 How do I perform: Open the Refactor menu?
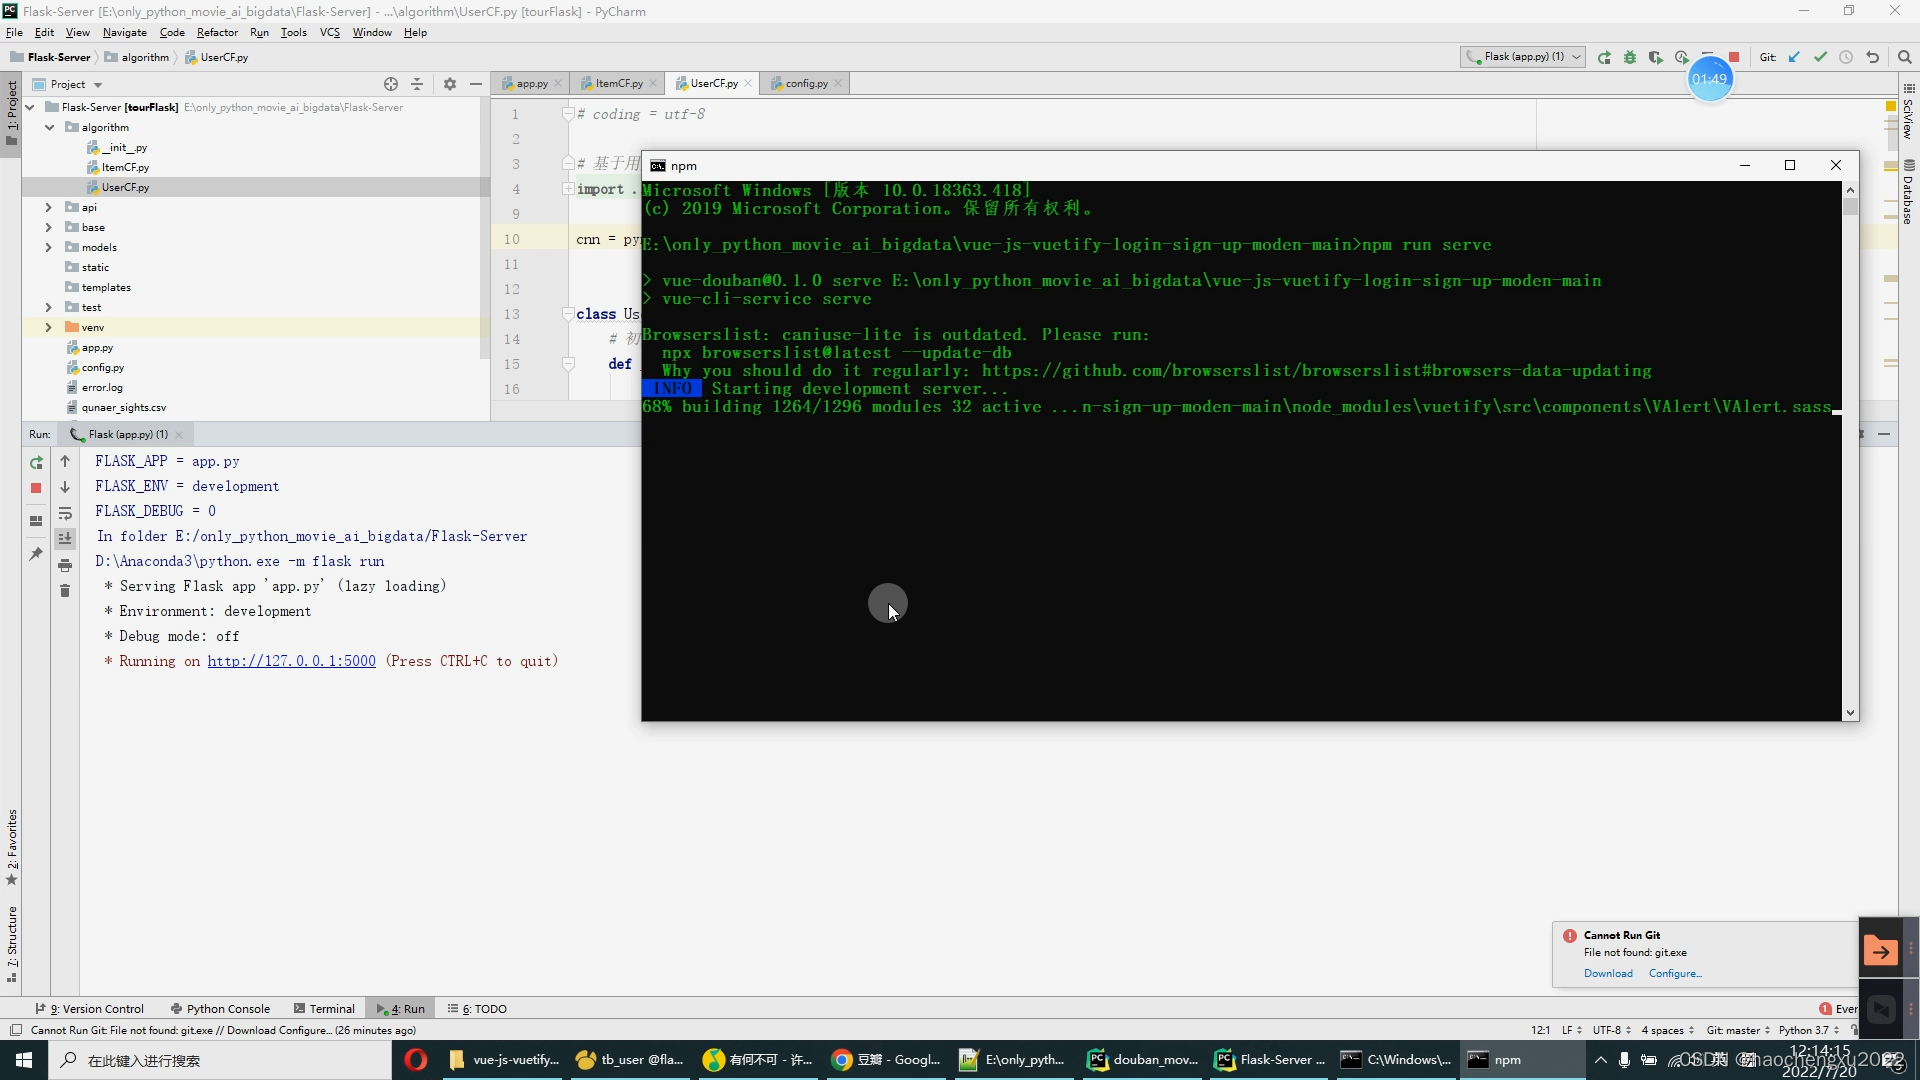pos(217,32)
